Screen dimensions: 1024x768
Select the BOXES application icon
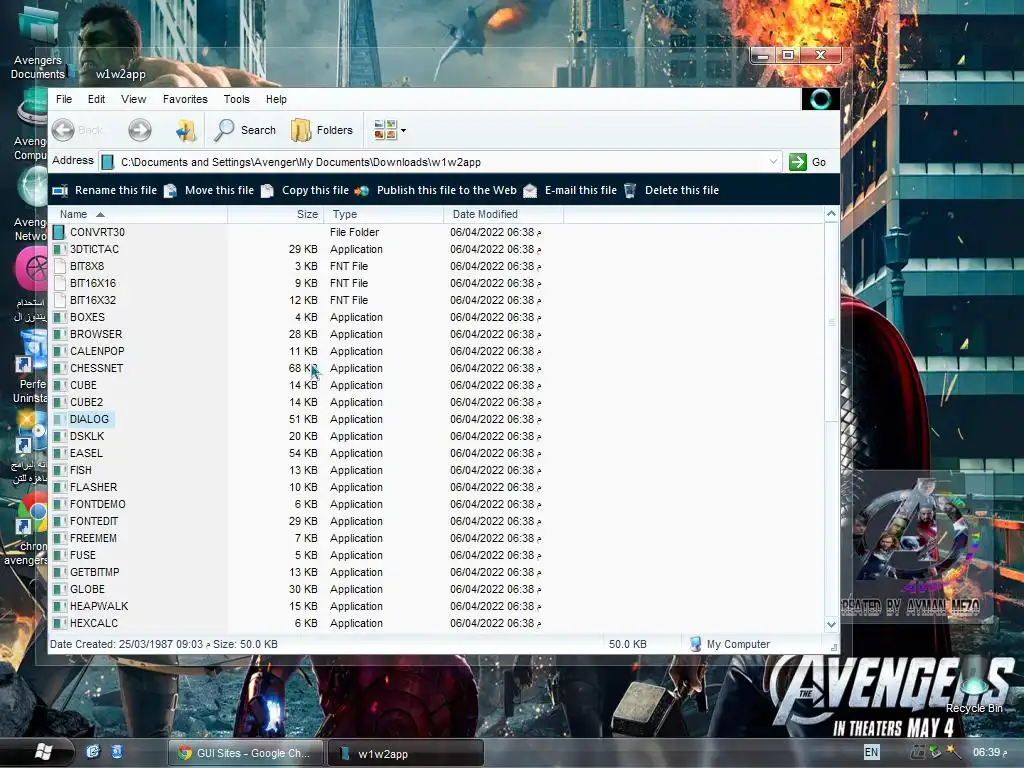(59, 317)
